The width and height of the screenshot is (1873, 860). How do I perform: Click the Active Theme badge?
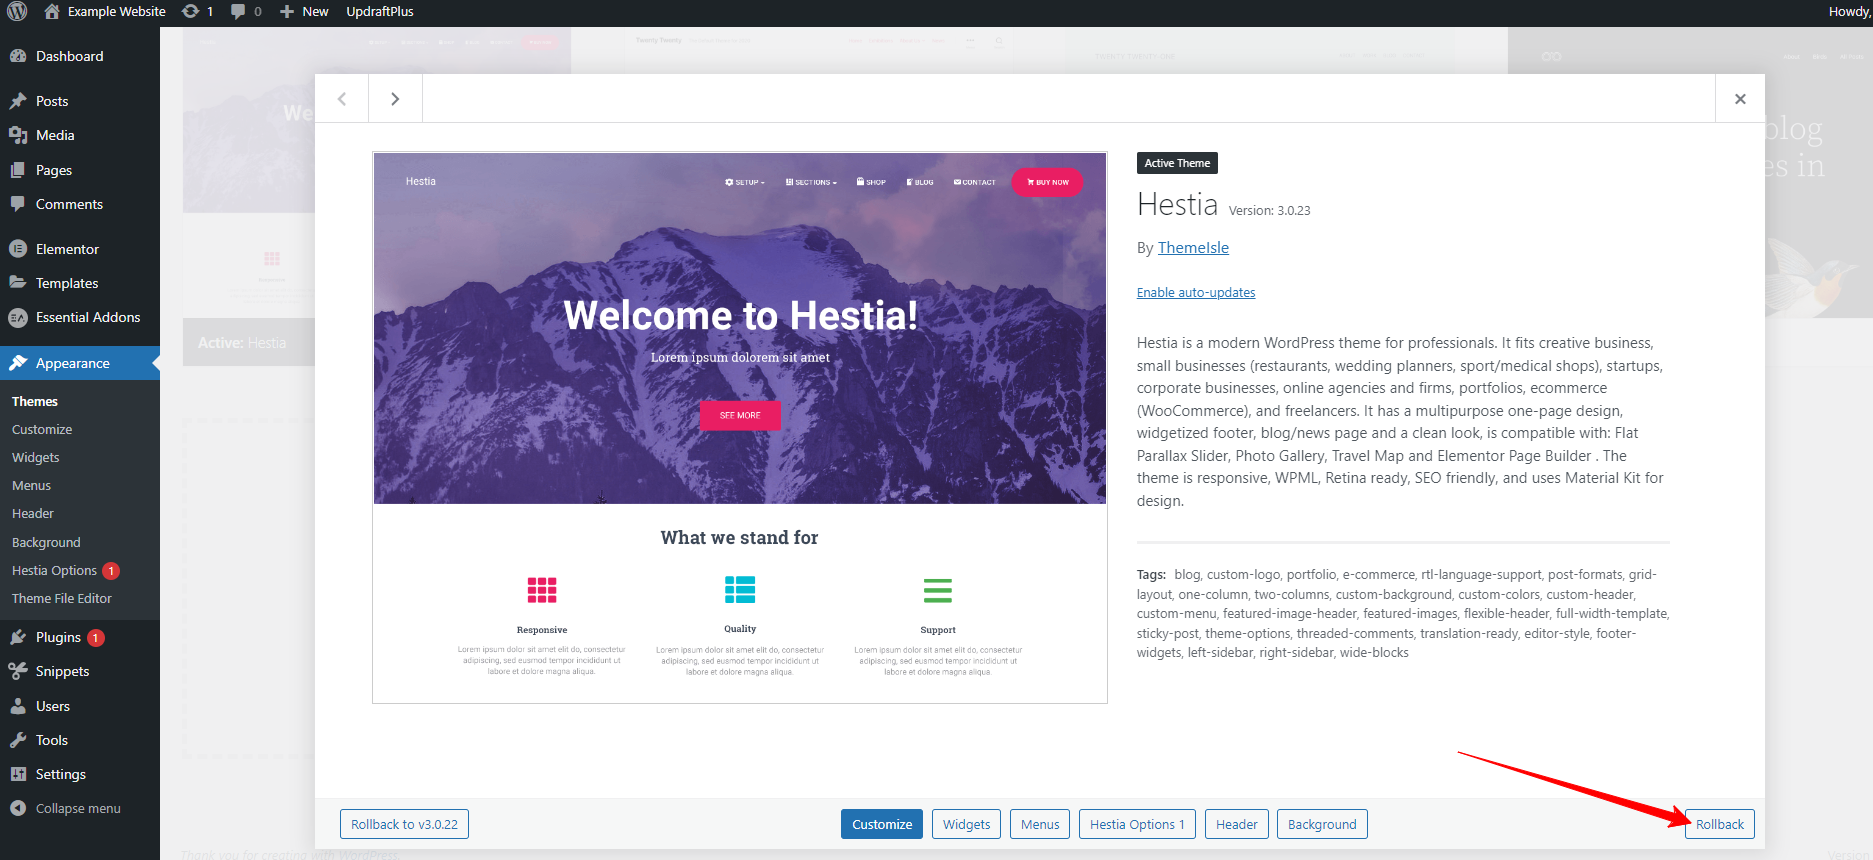[1177, 163]
